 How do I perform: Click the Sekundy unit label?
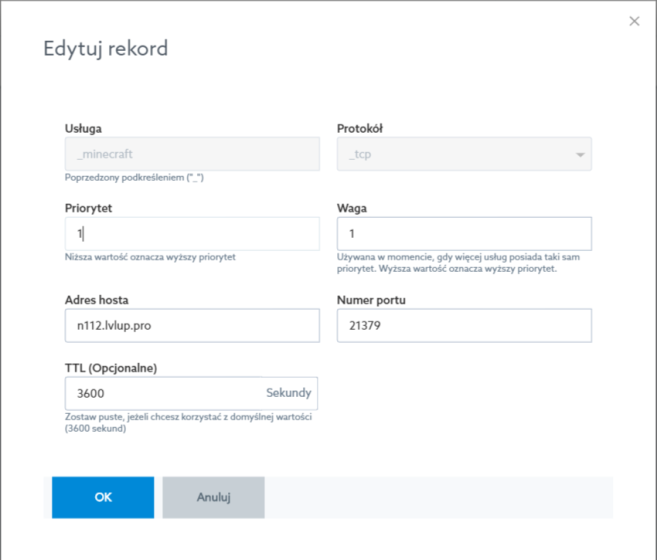(288, 393)
